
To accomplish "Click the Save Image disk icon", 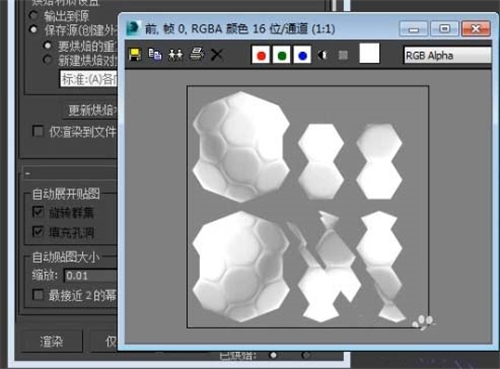I will (x=135, y=55).
